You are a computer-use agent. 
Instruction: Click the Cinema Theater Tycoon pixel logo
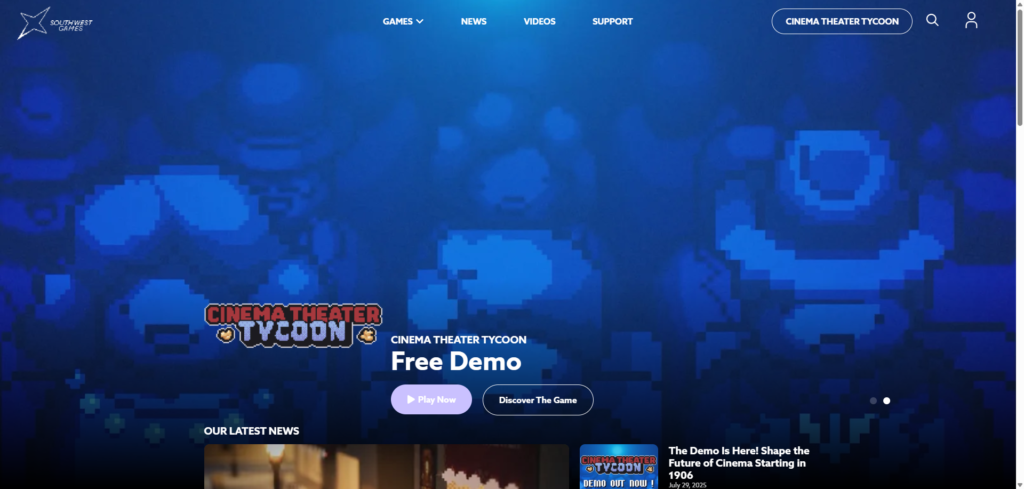294,325
